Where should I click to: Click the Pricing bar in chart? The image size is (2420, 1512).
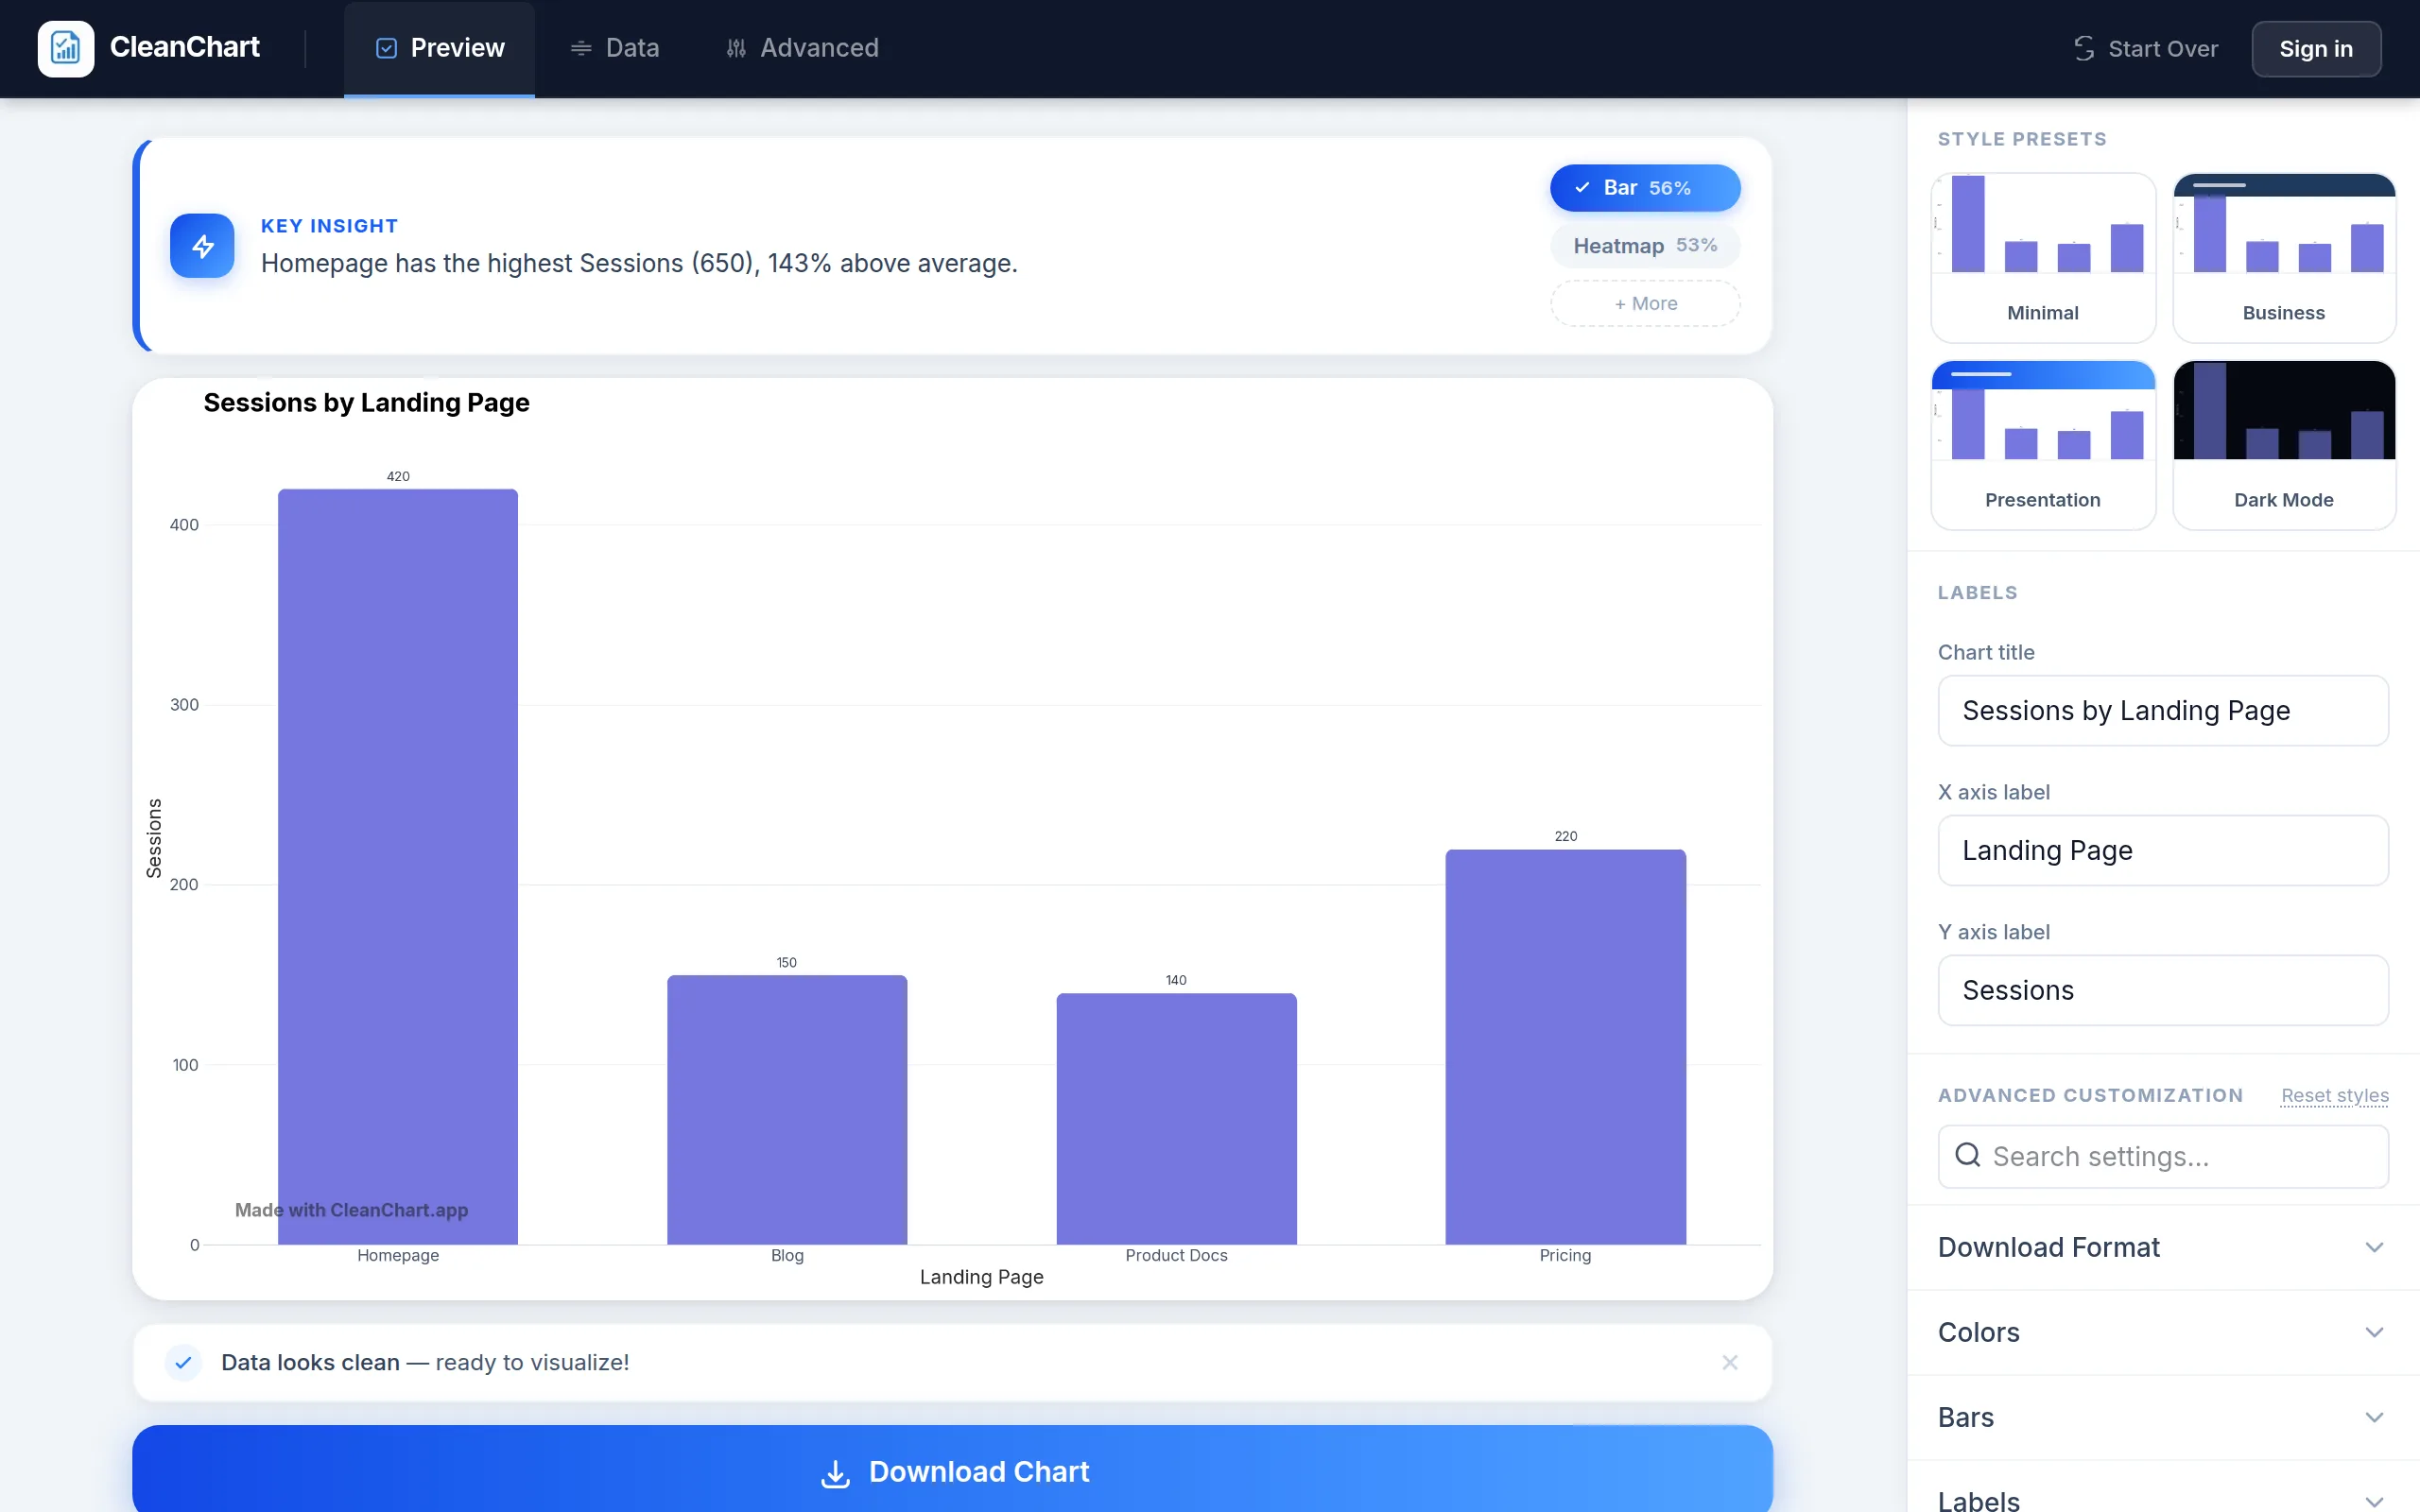(x=1565, y=1046)
